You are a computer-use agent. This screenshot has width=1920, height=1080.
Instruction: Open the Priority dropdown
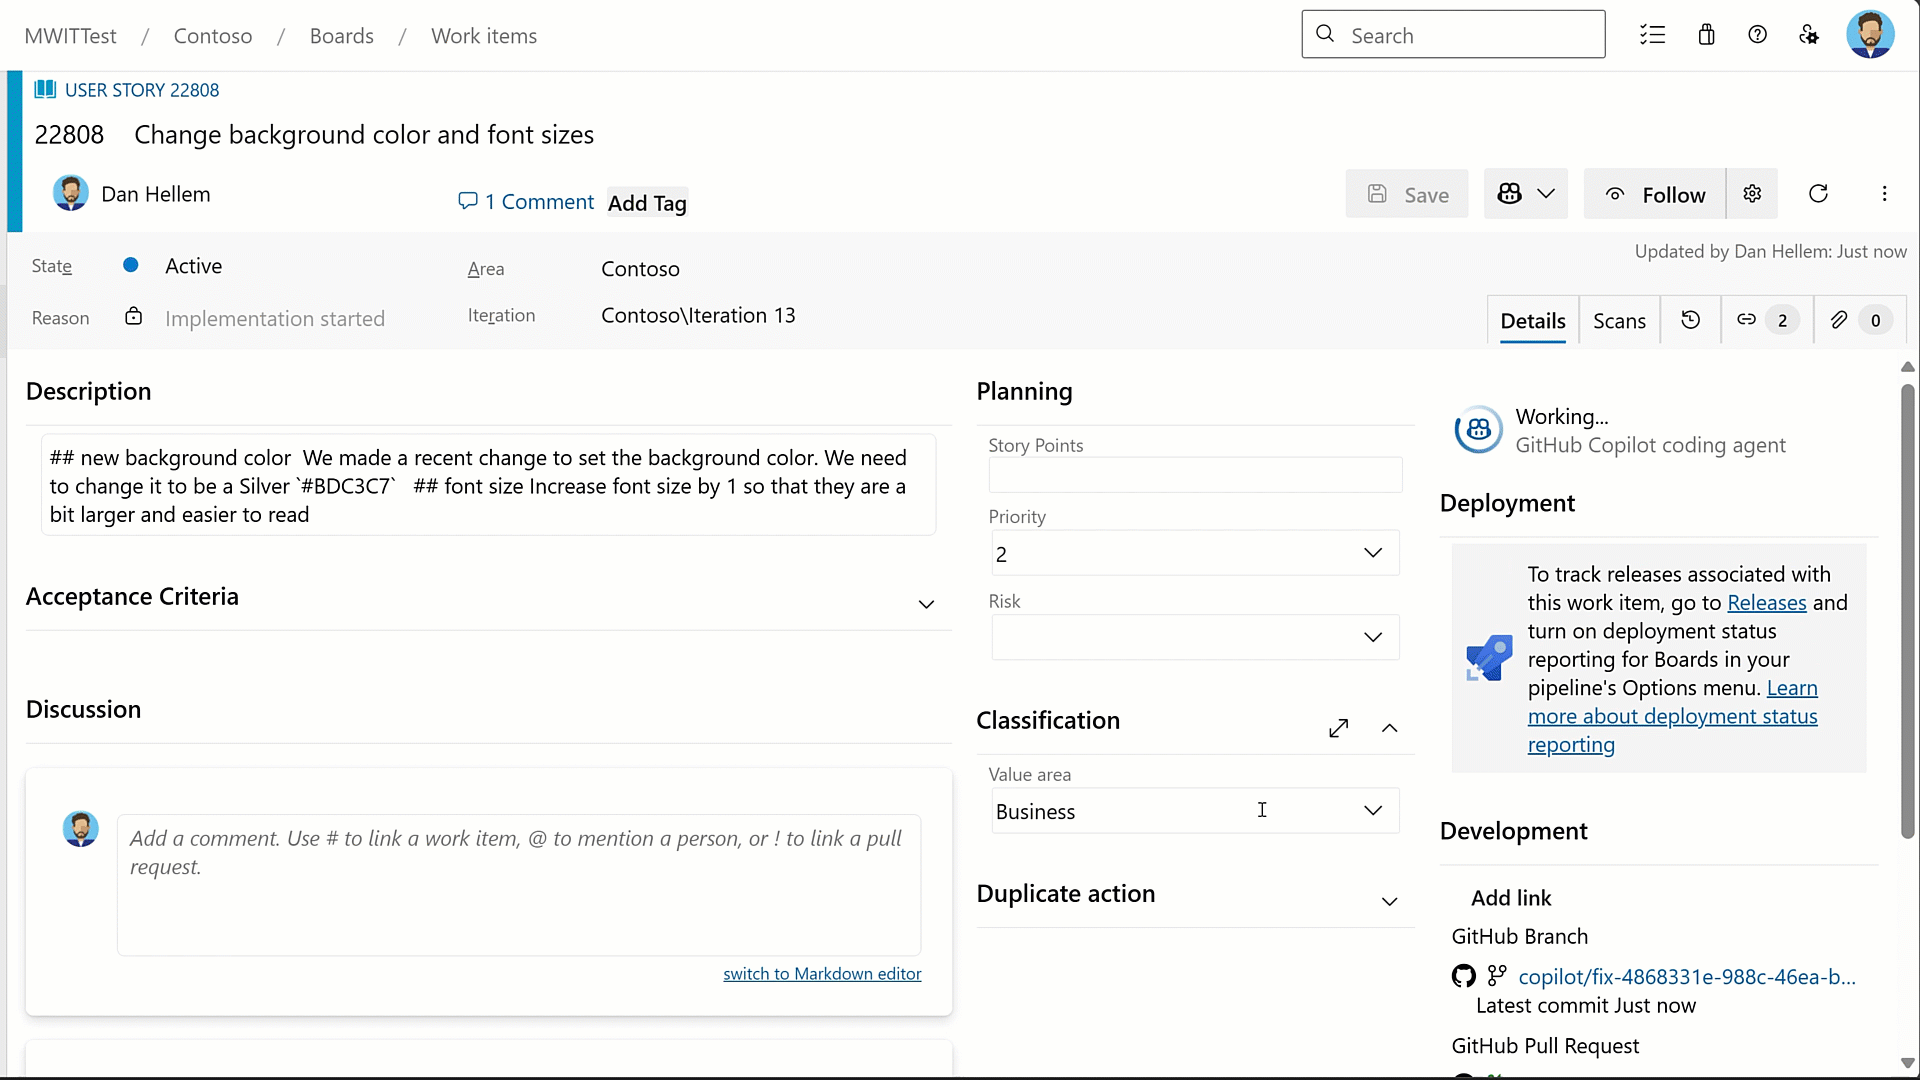1195,553
